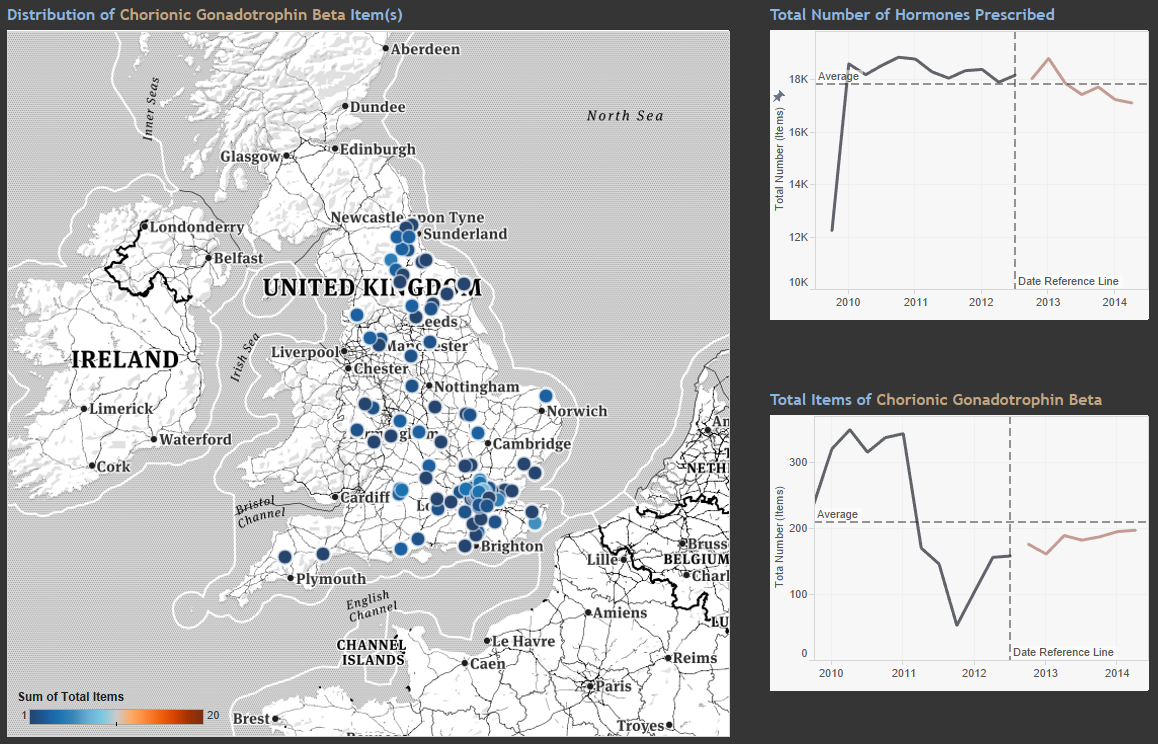
Task: Click the Glasgow label on the map
Action: click(250, 157)
